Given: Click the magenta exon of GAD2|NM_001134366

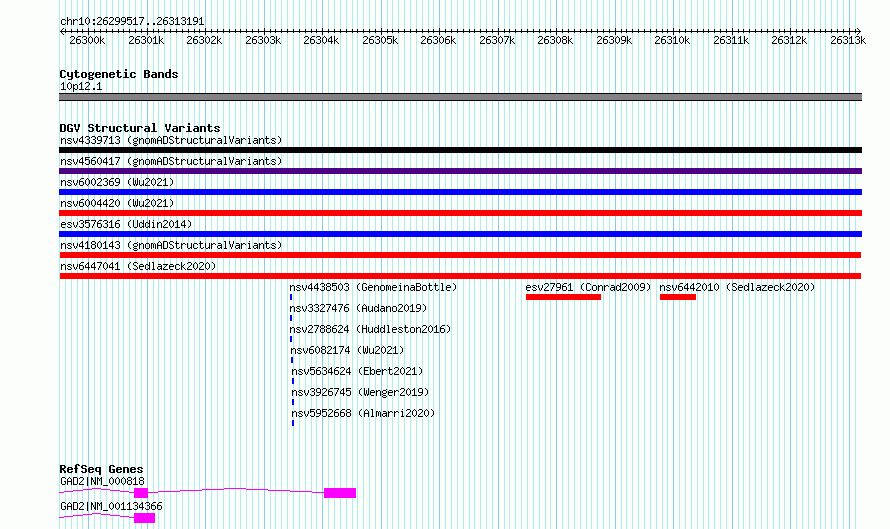Looking at the screenshot, I should pyautogui.click(x=144, y=518).
